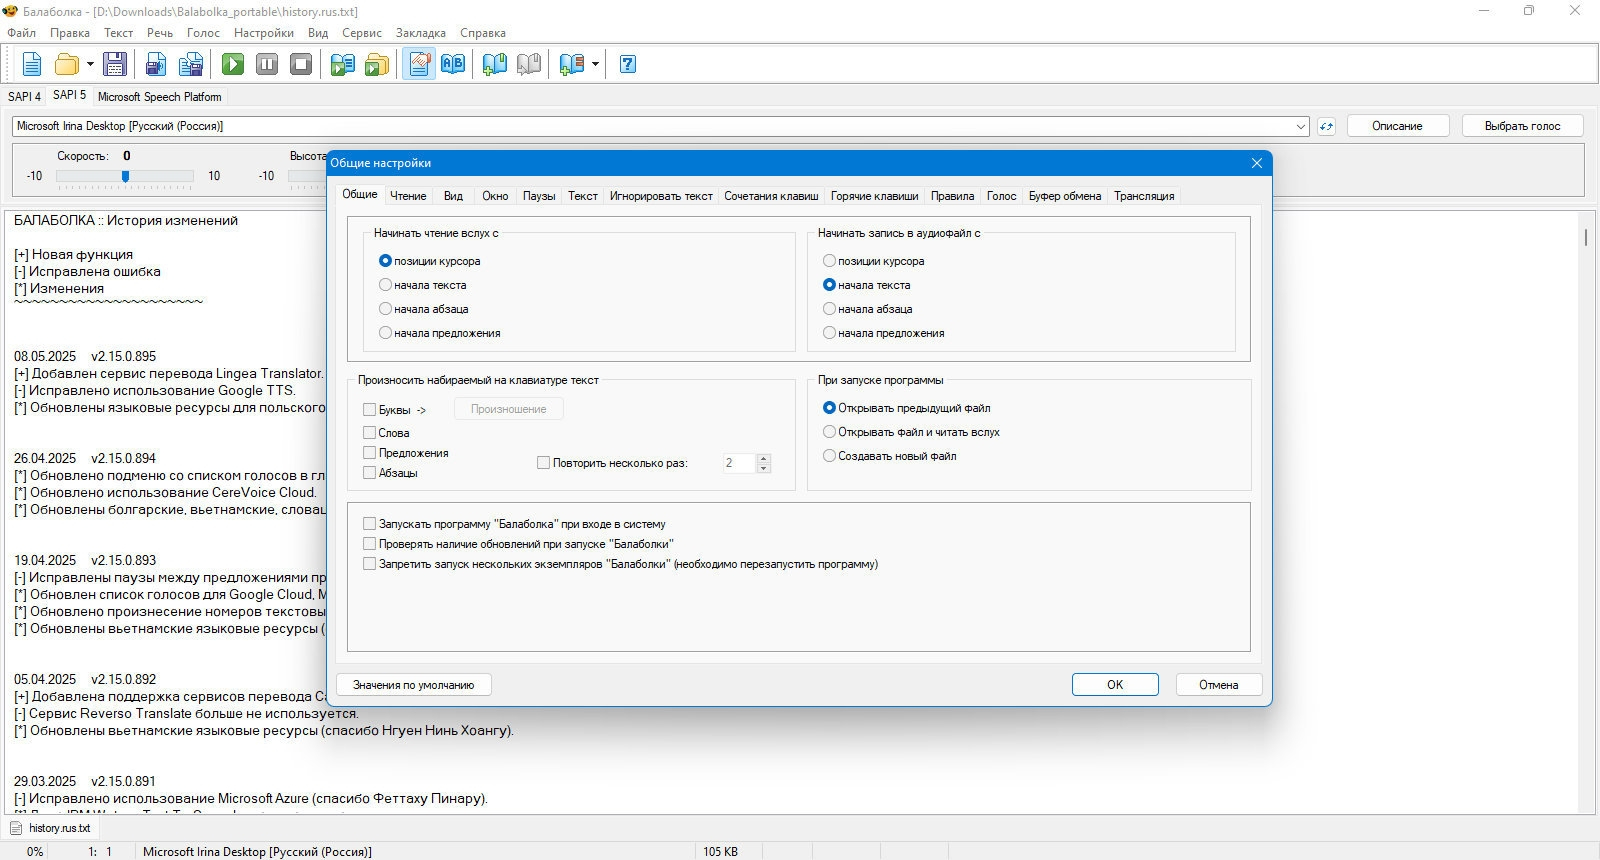
Task: Click the Описание button
Action: [1397, 126]
